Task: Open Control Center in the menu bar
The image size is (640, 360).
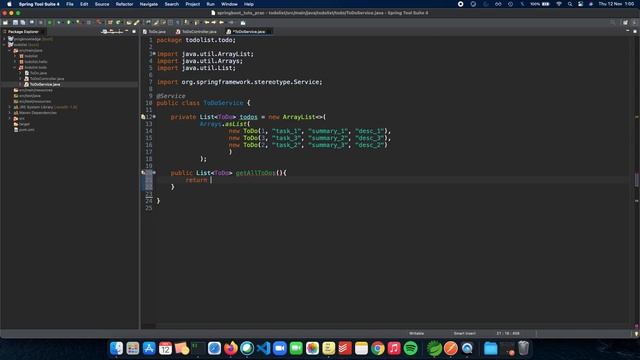Action: point(580,4)
